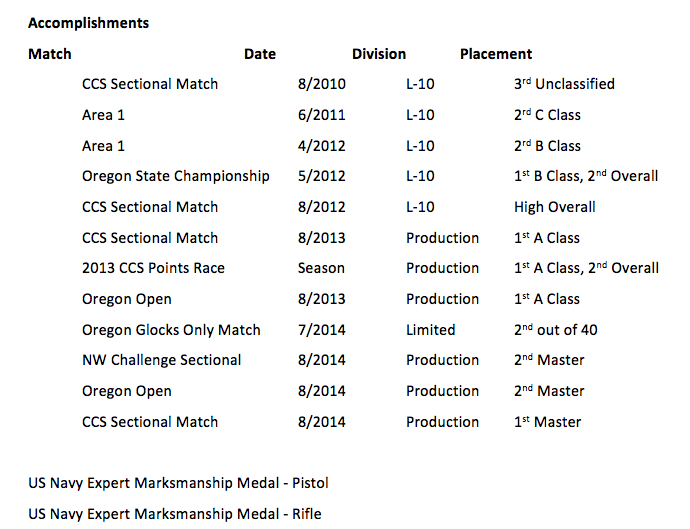Click the 7/2014 date

point(322,330)
